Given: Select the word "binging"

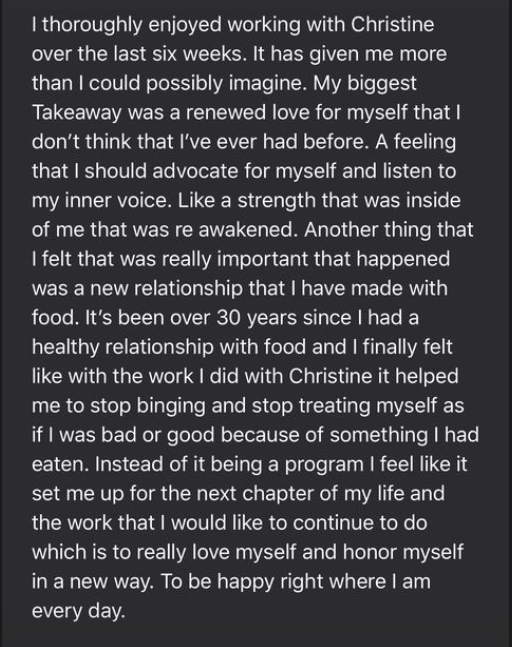Looking at the screenshot, I should pyautogui.click(x=171, y=406).
